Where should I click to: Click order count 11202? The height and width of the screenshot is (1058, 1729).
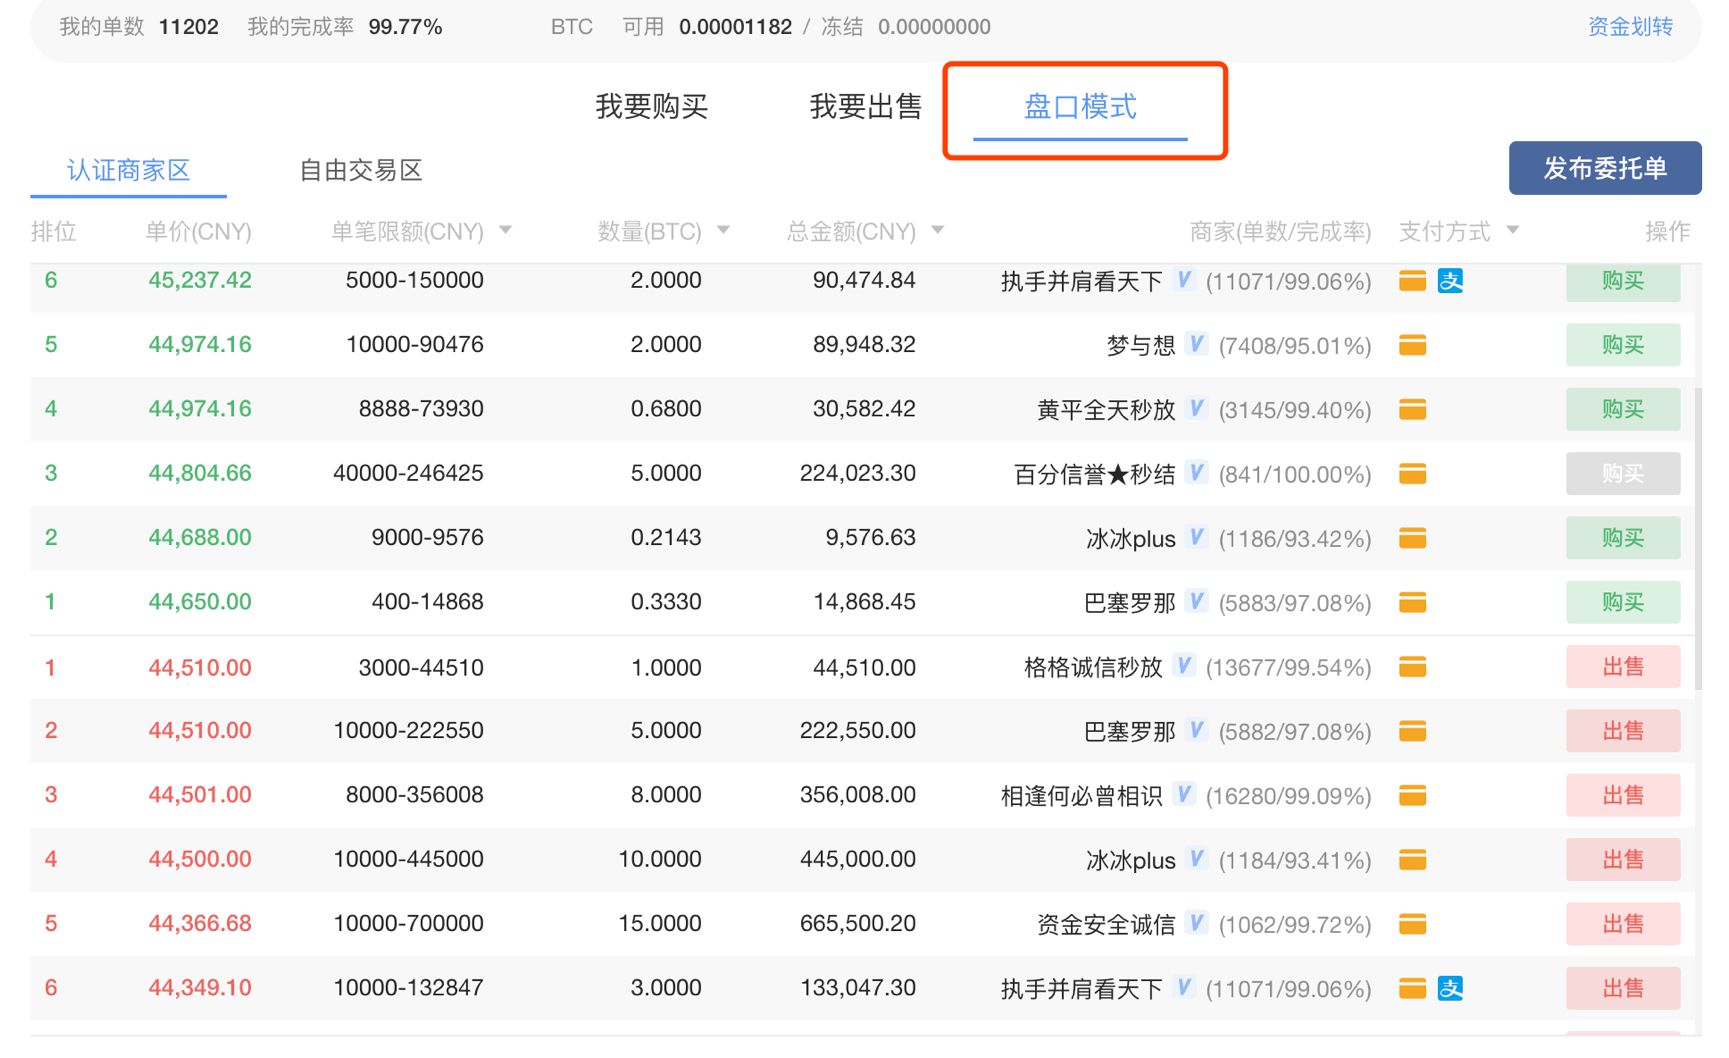pos(188,27)
